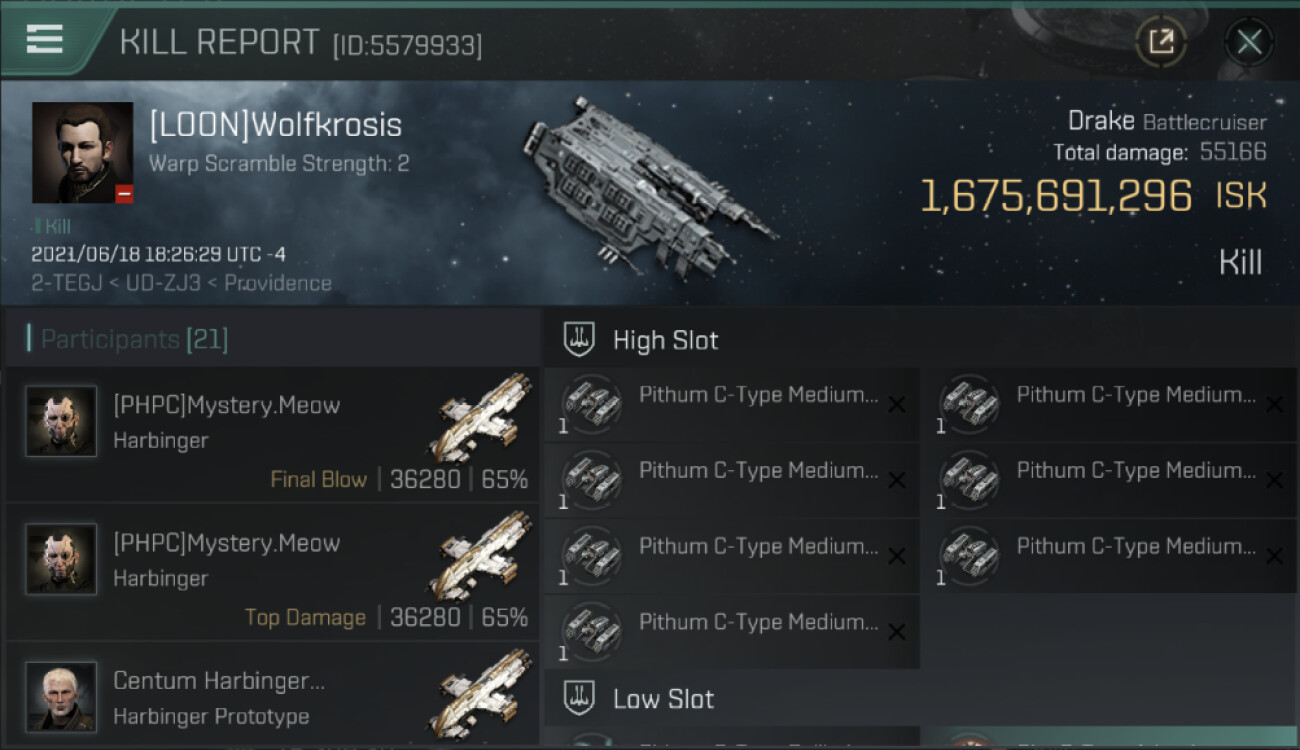This screenshot has width=1300, height=750.
Task: Click Wolfkrosis character portrait
Action: click(82, 152)
